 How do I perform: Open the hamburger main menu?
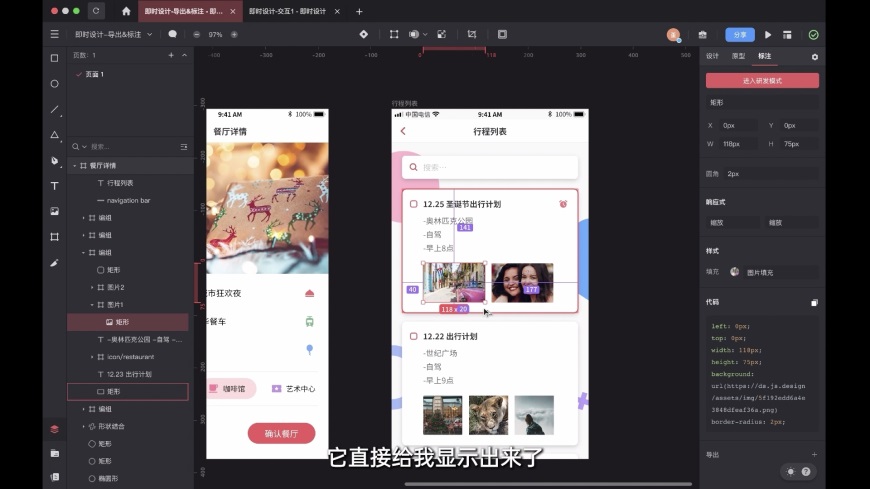coord(54,34)
